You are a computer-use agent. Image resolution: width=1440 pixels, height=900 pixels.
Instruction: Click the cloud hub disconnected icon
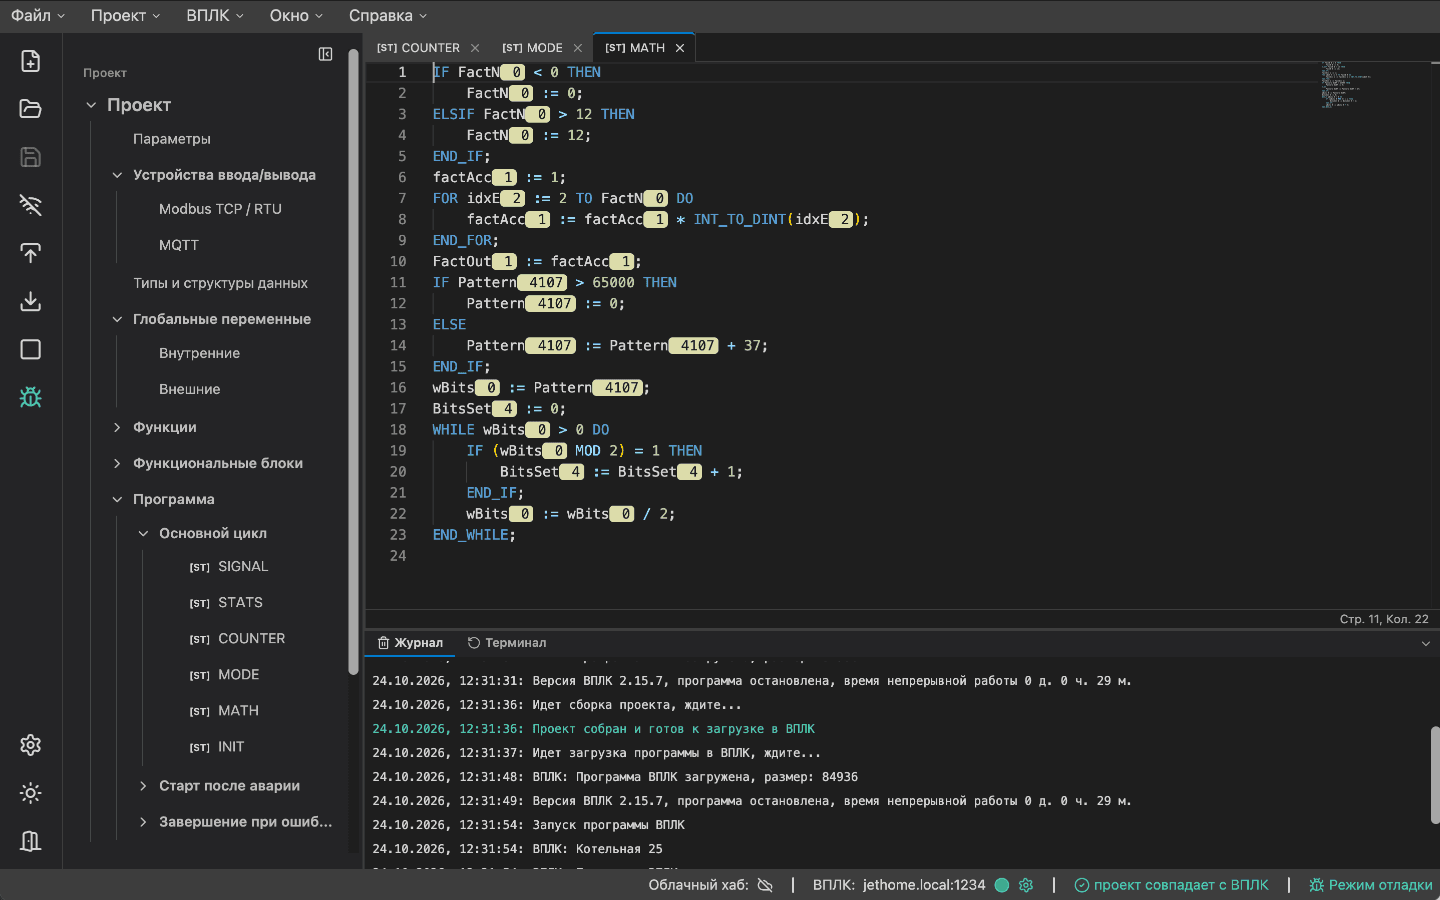point(765,885)
